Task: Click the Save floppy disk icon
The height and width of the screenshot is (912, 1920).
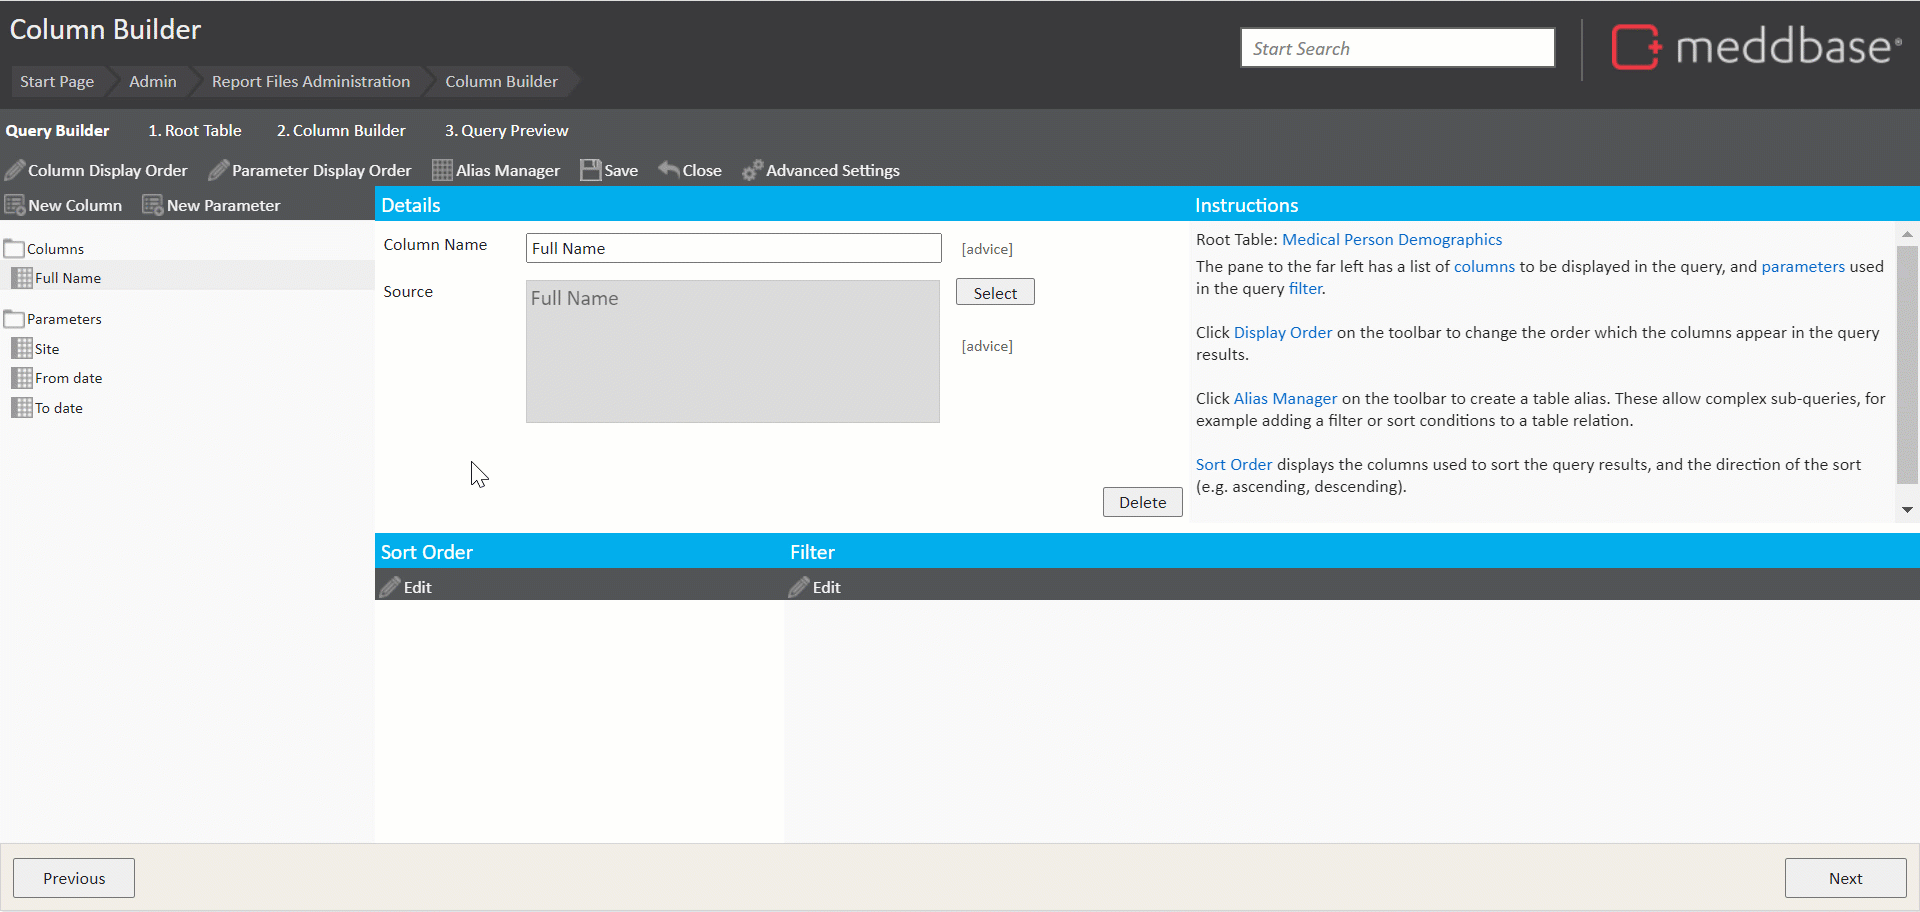Action: click(591, 170)
